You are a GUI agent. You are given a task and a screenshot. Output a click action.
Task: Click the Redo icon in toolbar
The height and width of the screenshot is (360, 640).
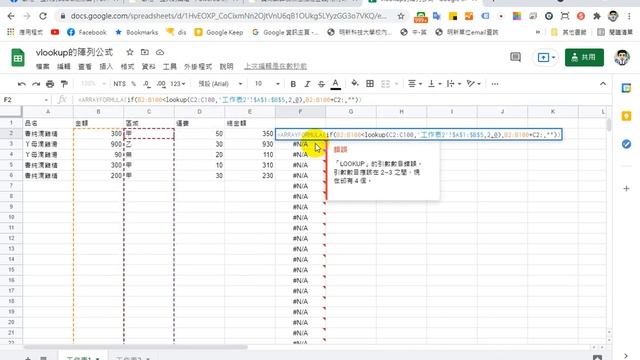coord(36,84)
